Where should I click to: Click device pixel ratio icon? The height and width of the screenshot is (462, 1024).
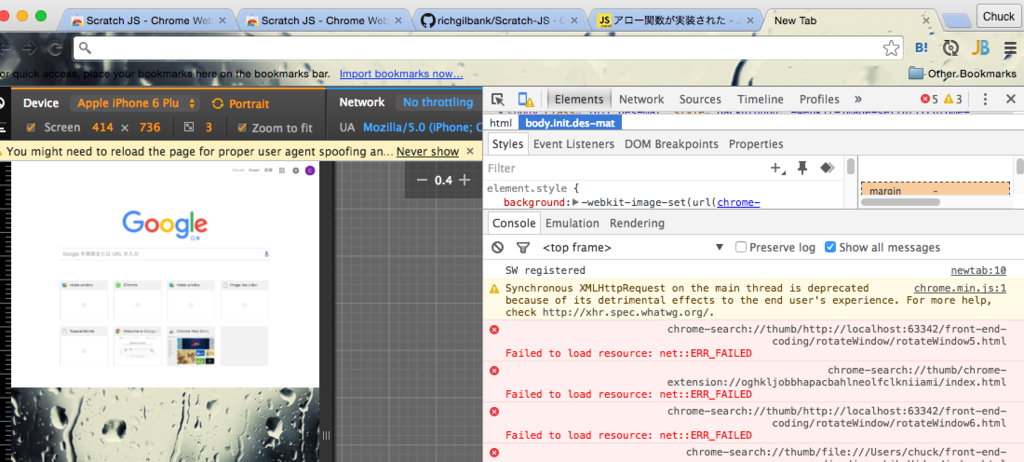coord(189,127)
